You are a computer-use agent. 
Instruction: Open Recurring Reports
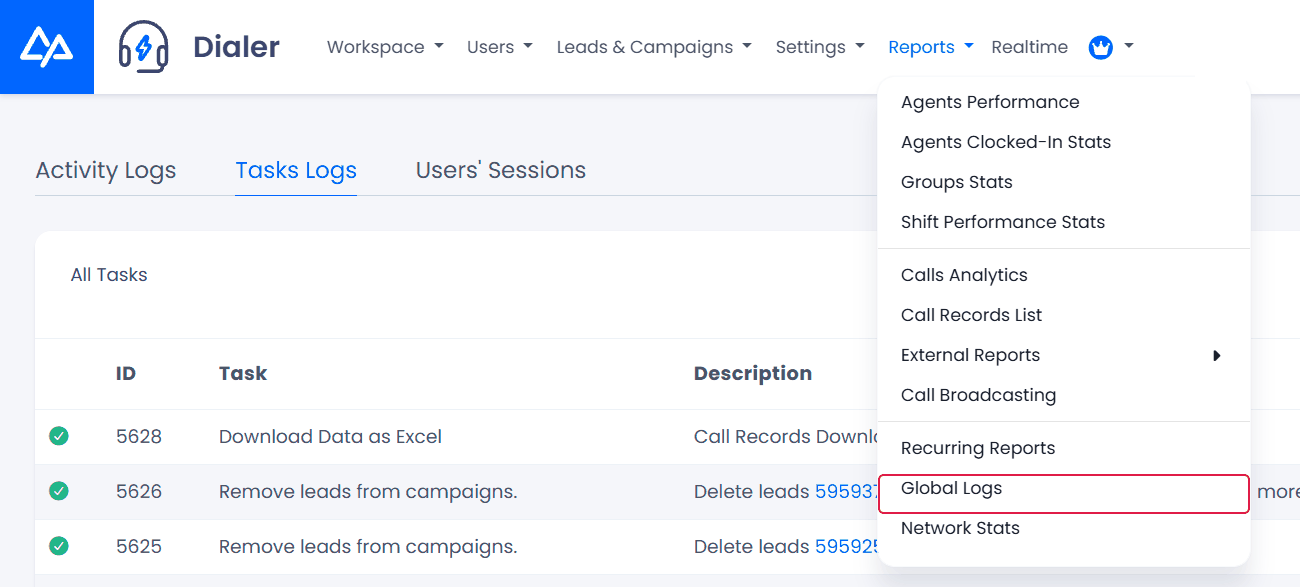coord(1064,448)
